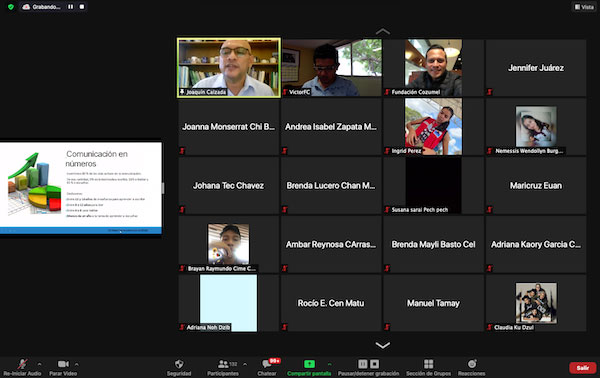
Task: Click muted mic icon on Ambar Reynosa tile
Action: [x=285, y=268]
